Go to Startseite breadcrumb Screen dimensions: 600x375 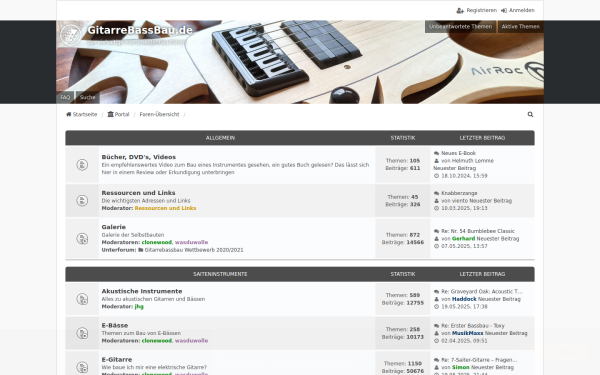tap(85, 114)
